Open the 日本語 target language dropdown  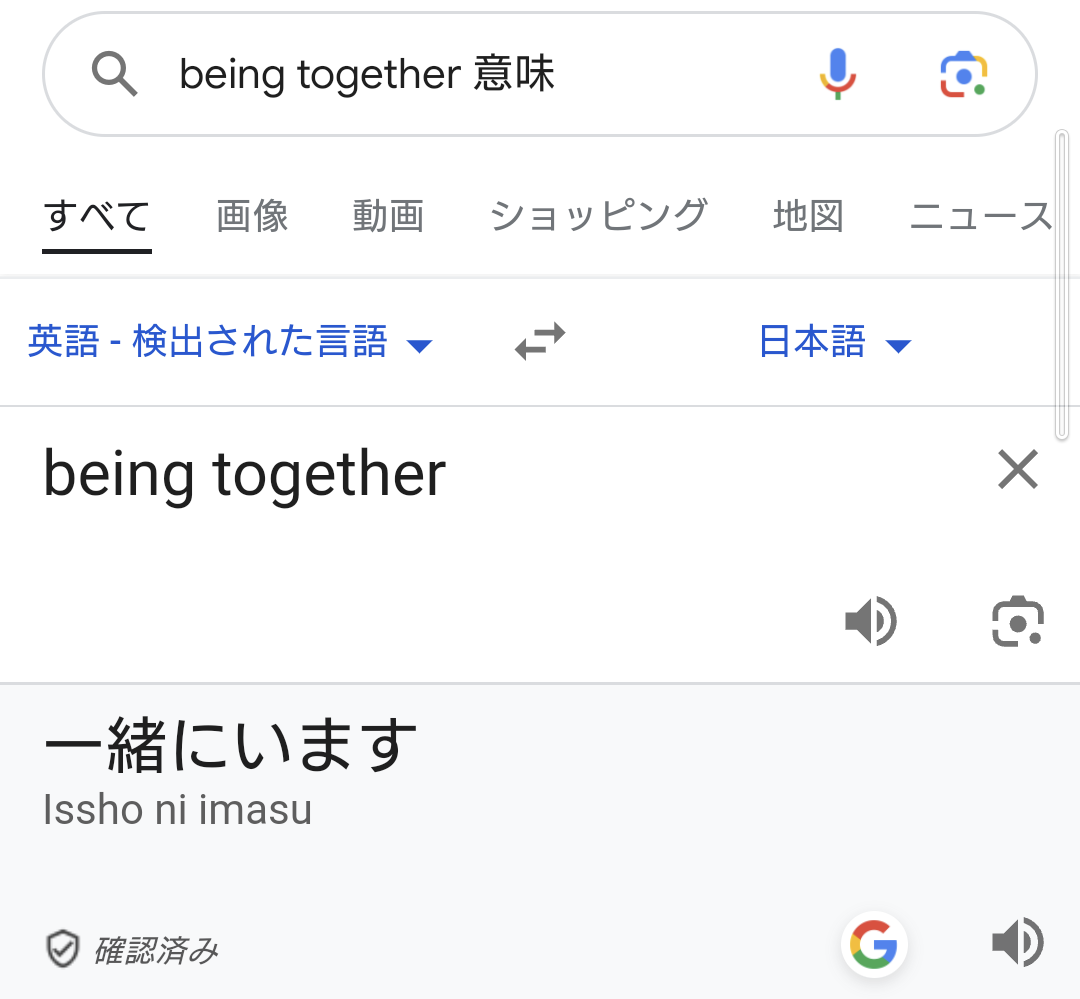coord(835,343)
